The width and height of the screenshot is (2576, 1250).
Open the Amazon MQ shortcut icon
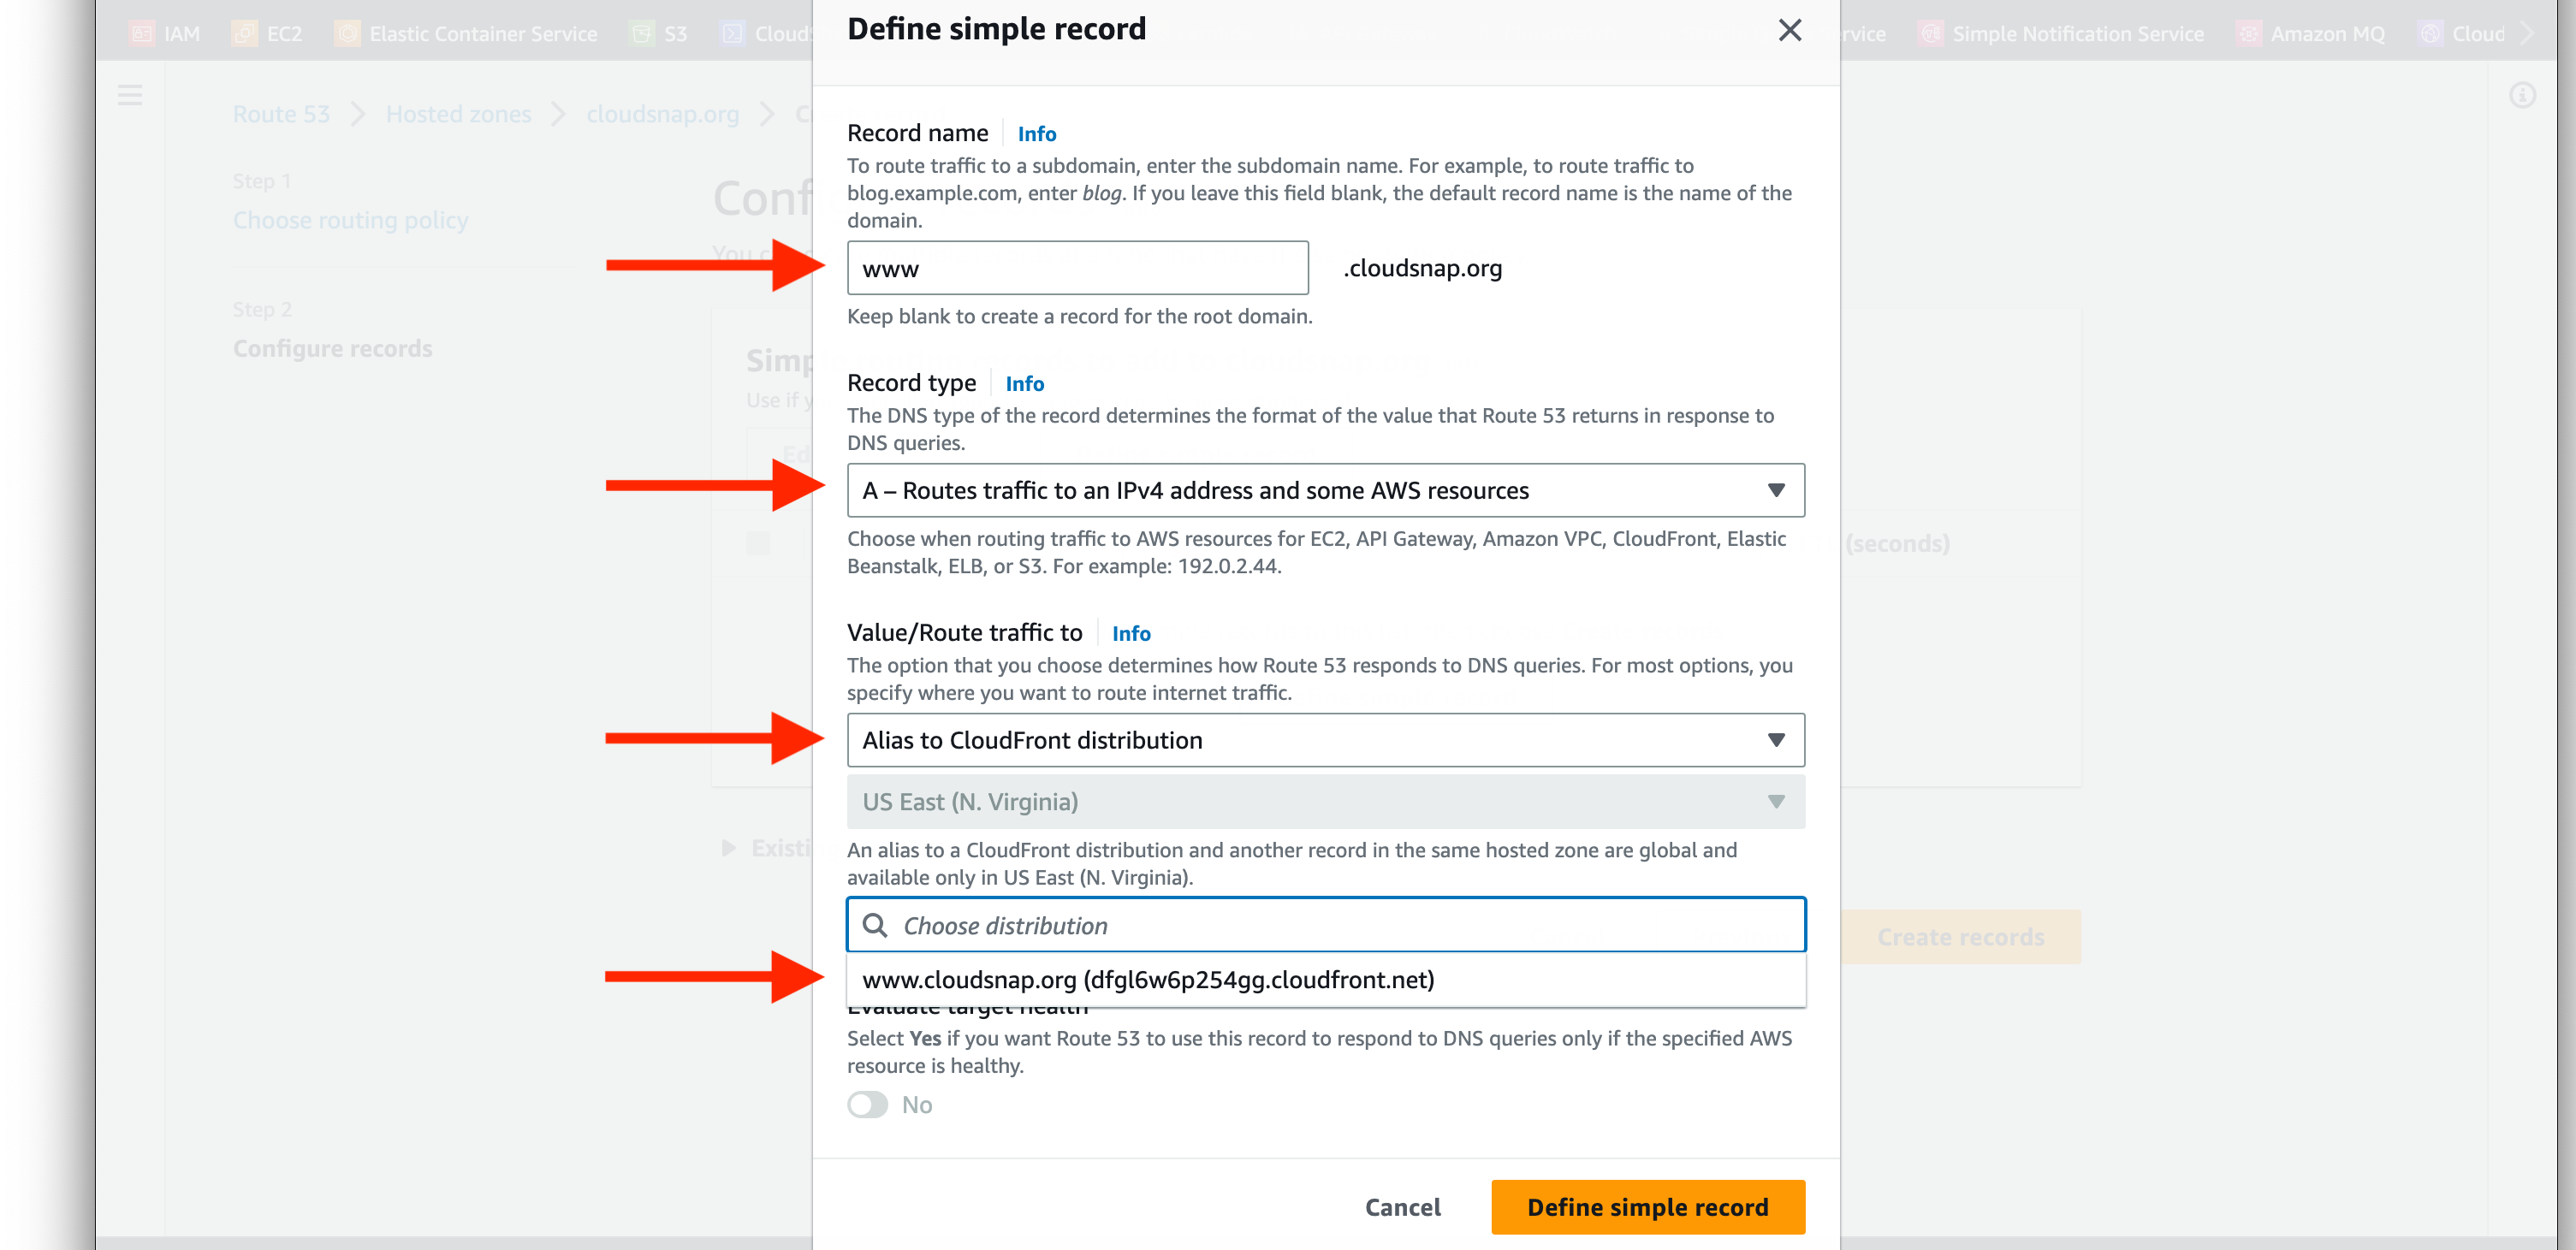click(2248, 34)
